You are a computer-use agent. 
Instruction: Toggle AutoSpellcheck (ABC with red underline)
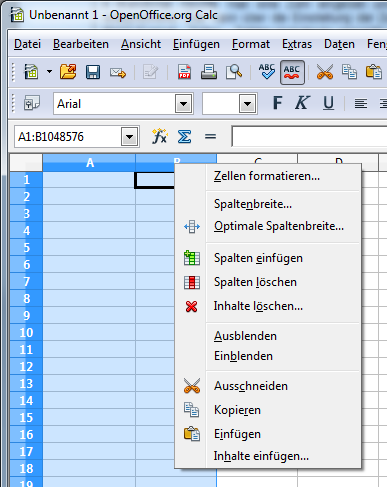[x=292, y=72]
